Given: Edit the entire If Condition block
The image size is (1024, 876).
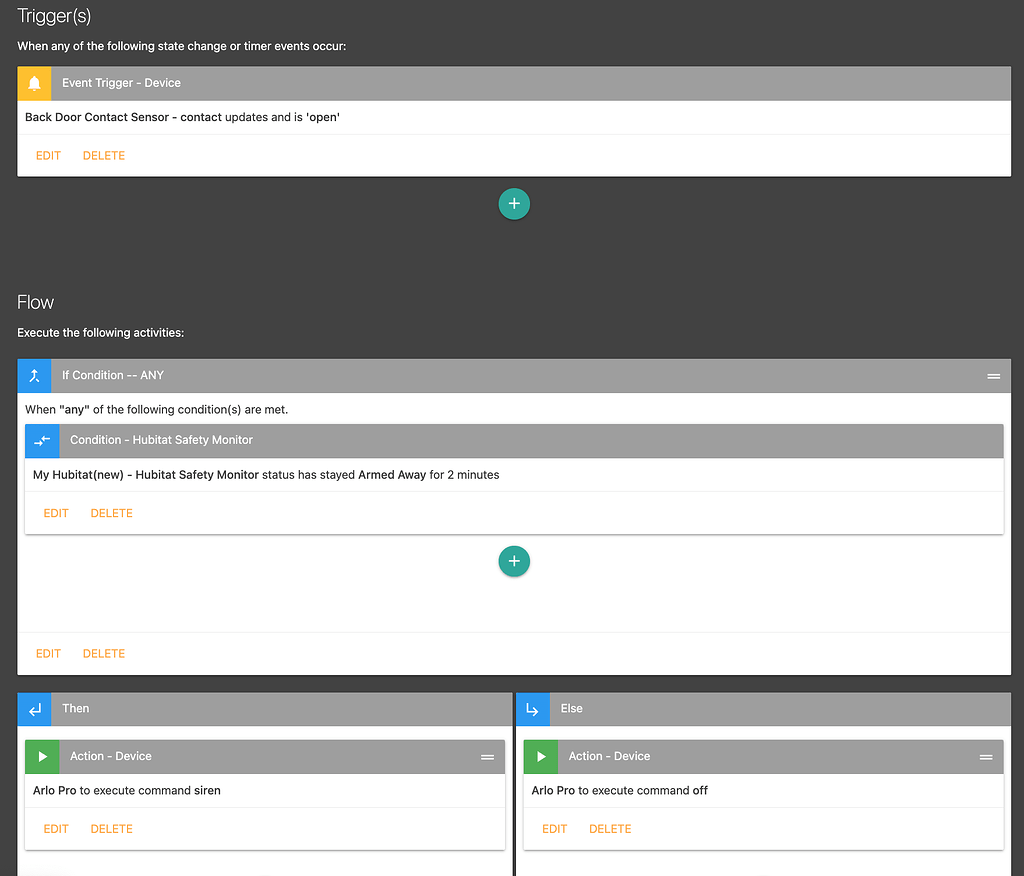Looking at the screenshot, I should pos(47,653).
